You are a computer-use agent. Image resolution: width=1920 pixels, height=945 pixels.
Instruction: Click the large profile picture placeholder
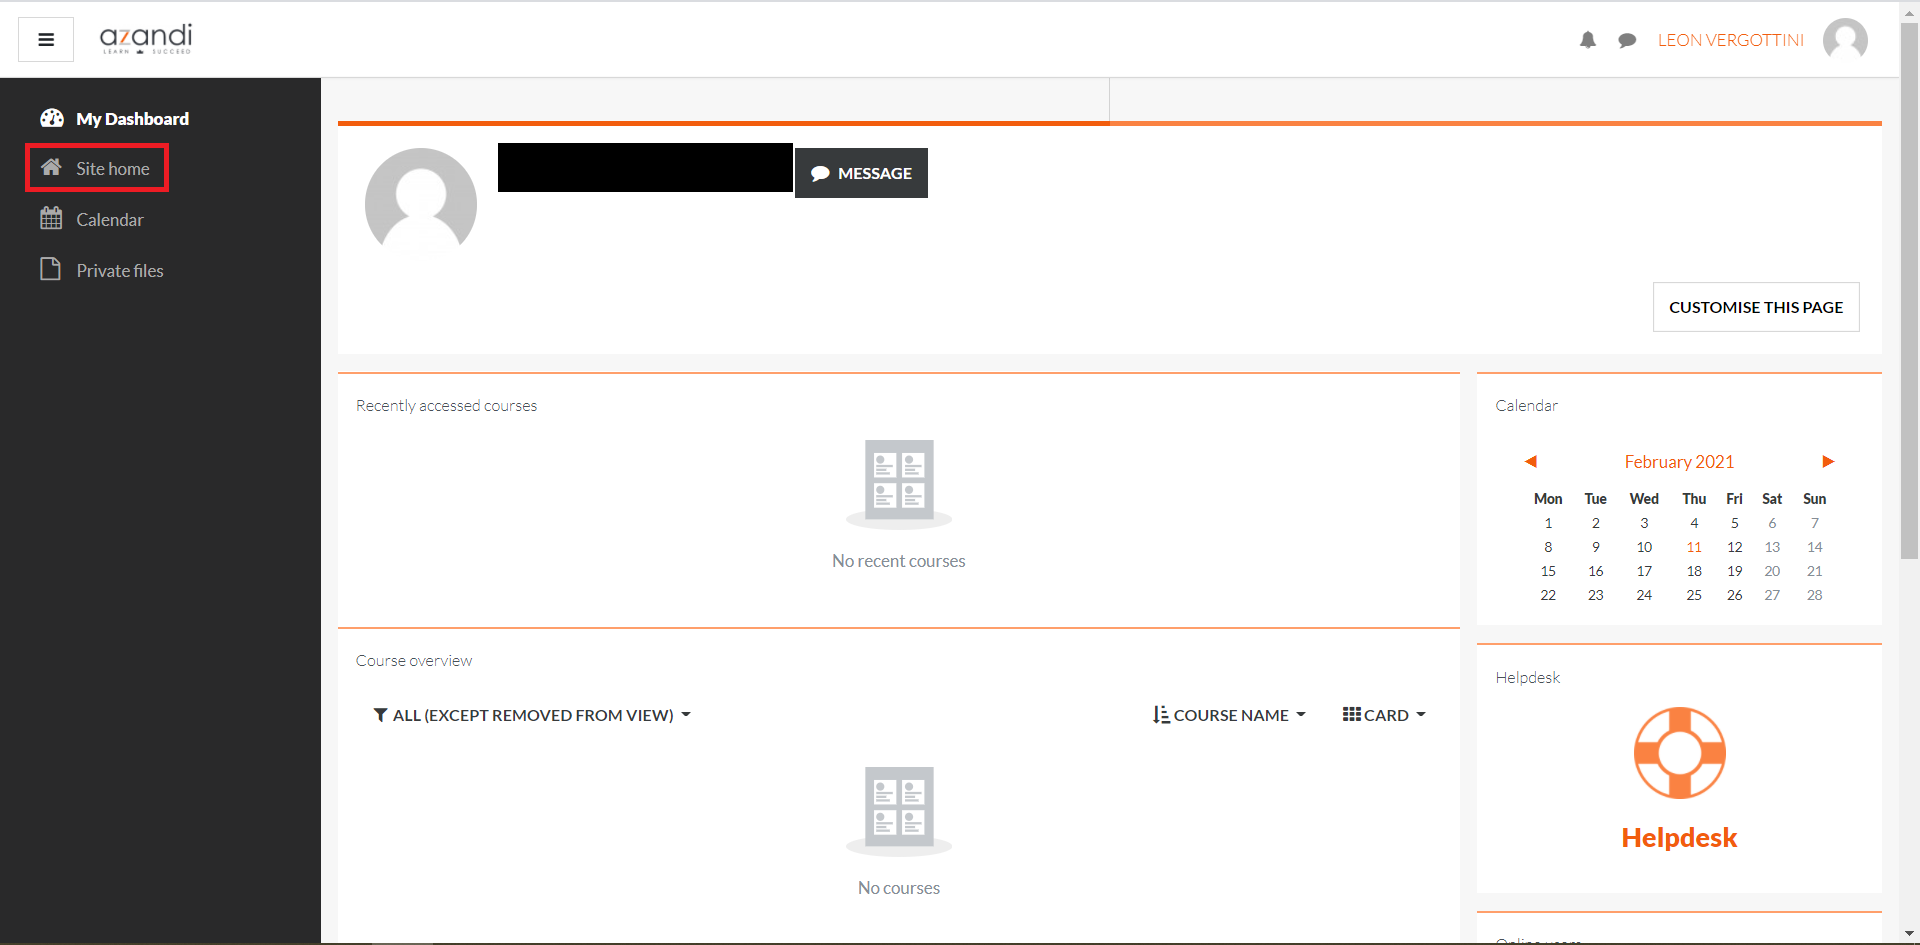tap(421, 204)
